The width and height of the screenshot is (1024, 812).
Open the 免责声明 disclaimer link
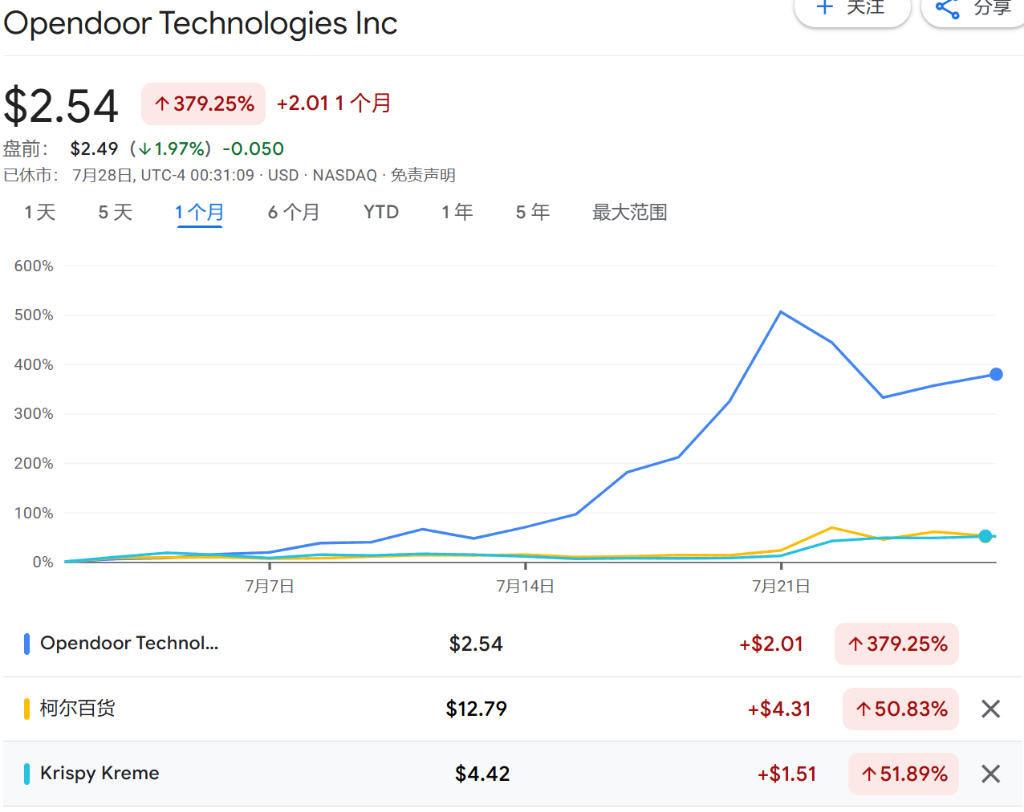point(423,176)
